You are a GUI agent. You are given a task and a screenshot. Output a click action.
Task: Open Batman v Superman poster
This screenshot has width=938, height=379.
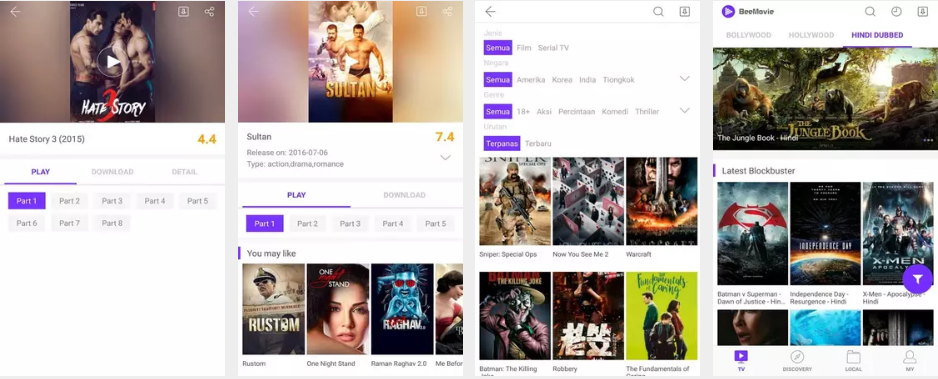753,234
